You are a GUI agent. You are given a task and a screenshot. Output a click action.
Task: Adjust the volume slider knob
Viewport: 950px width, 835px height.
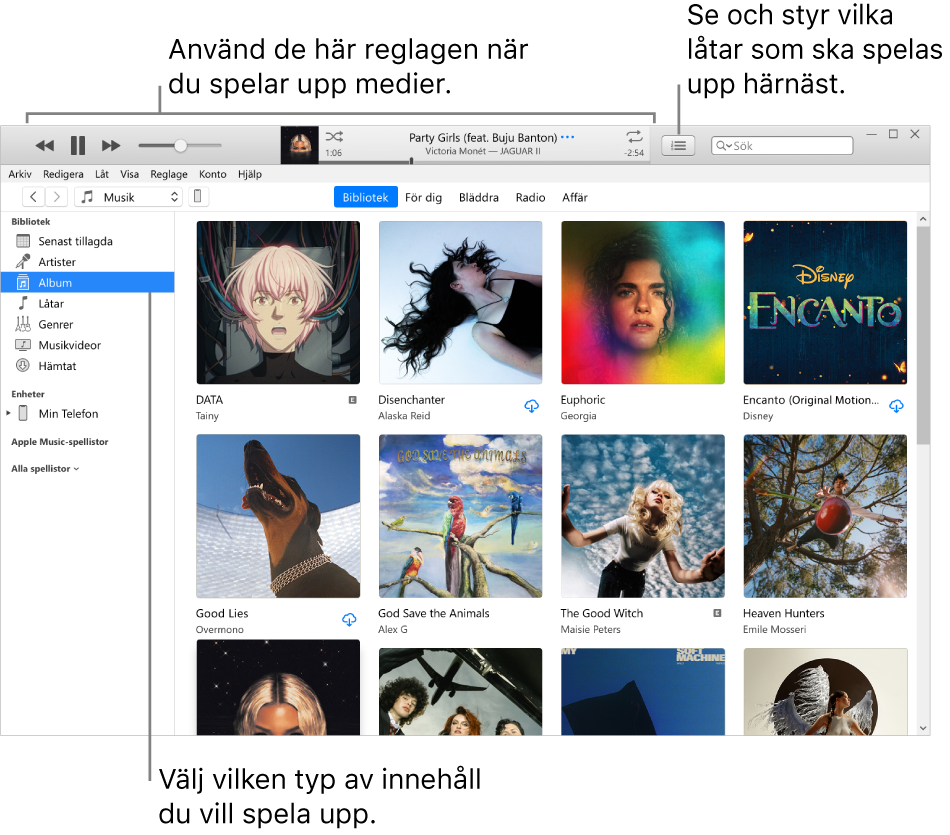click(180, 145)
